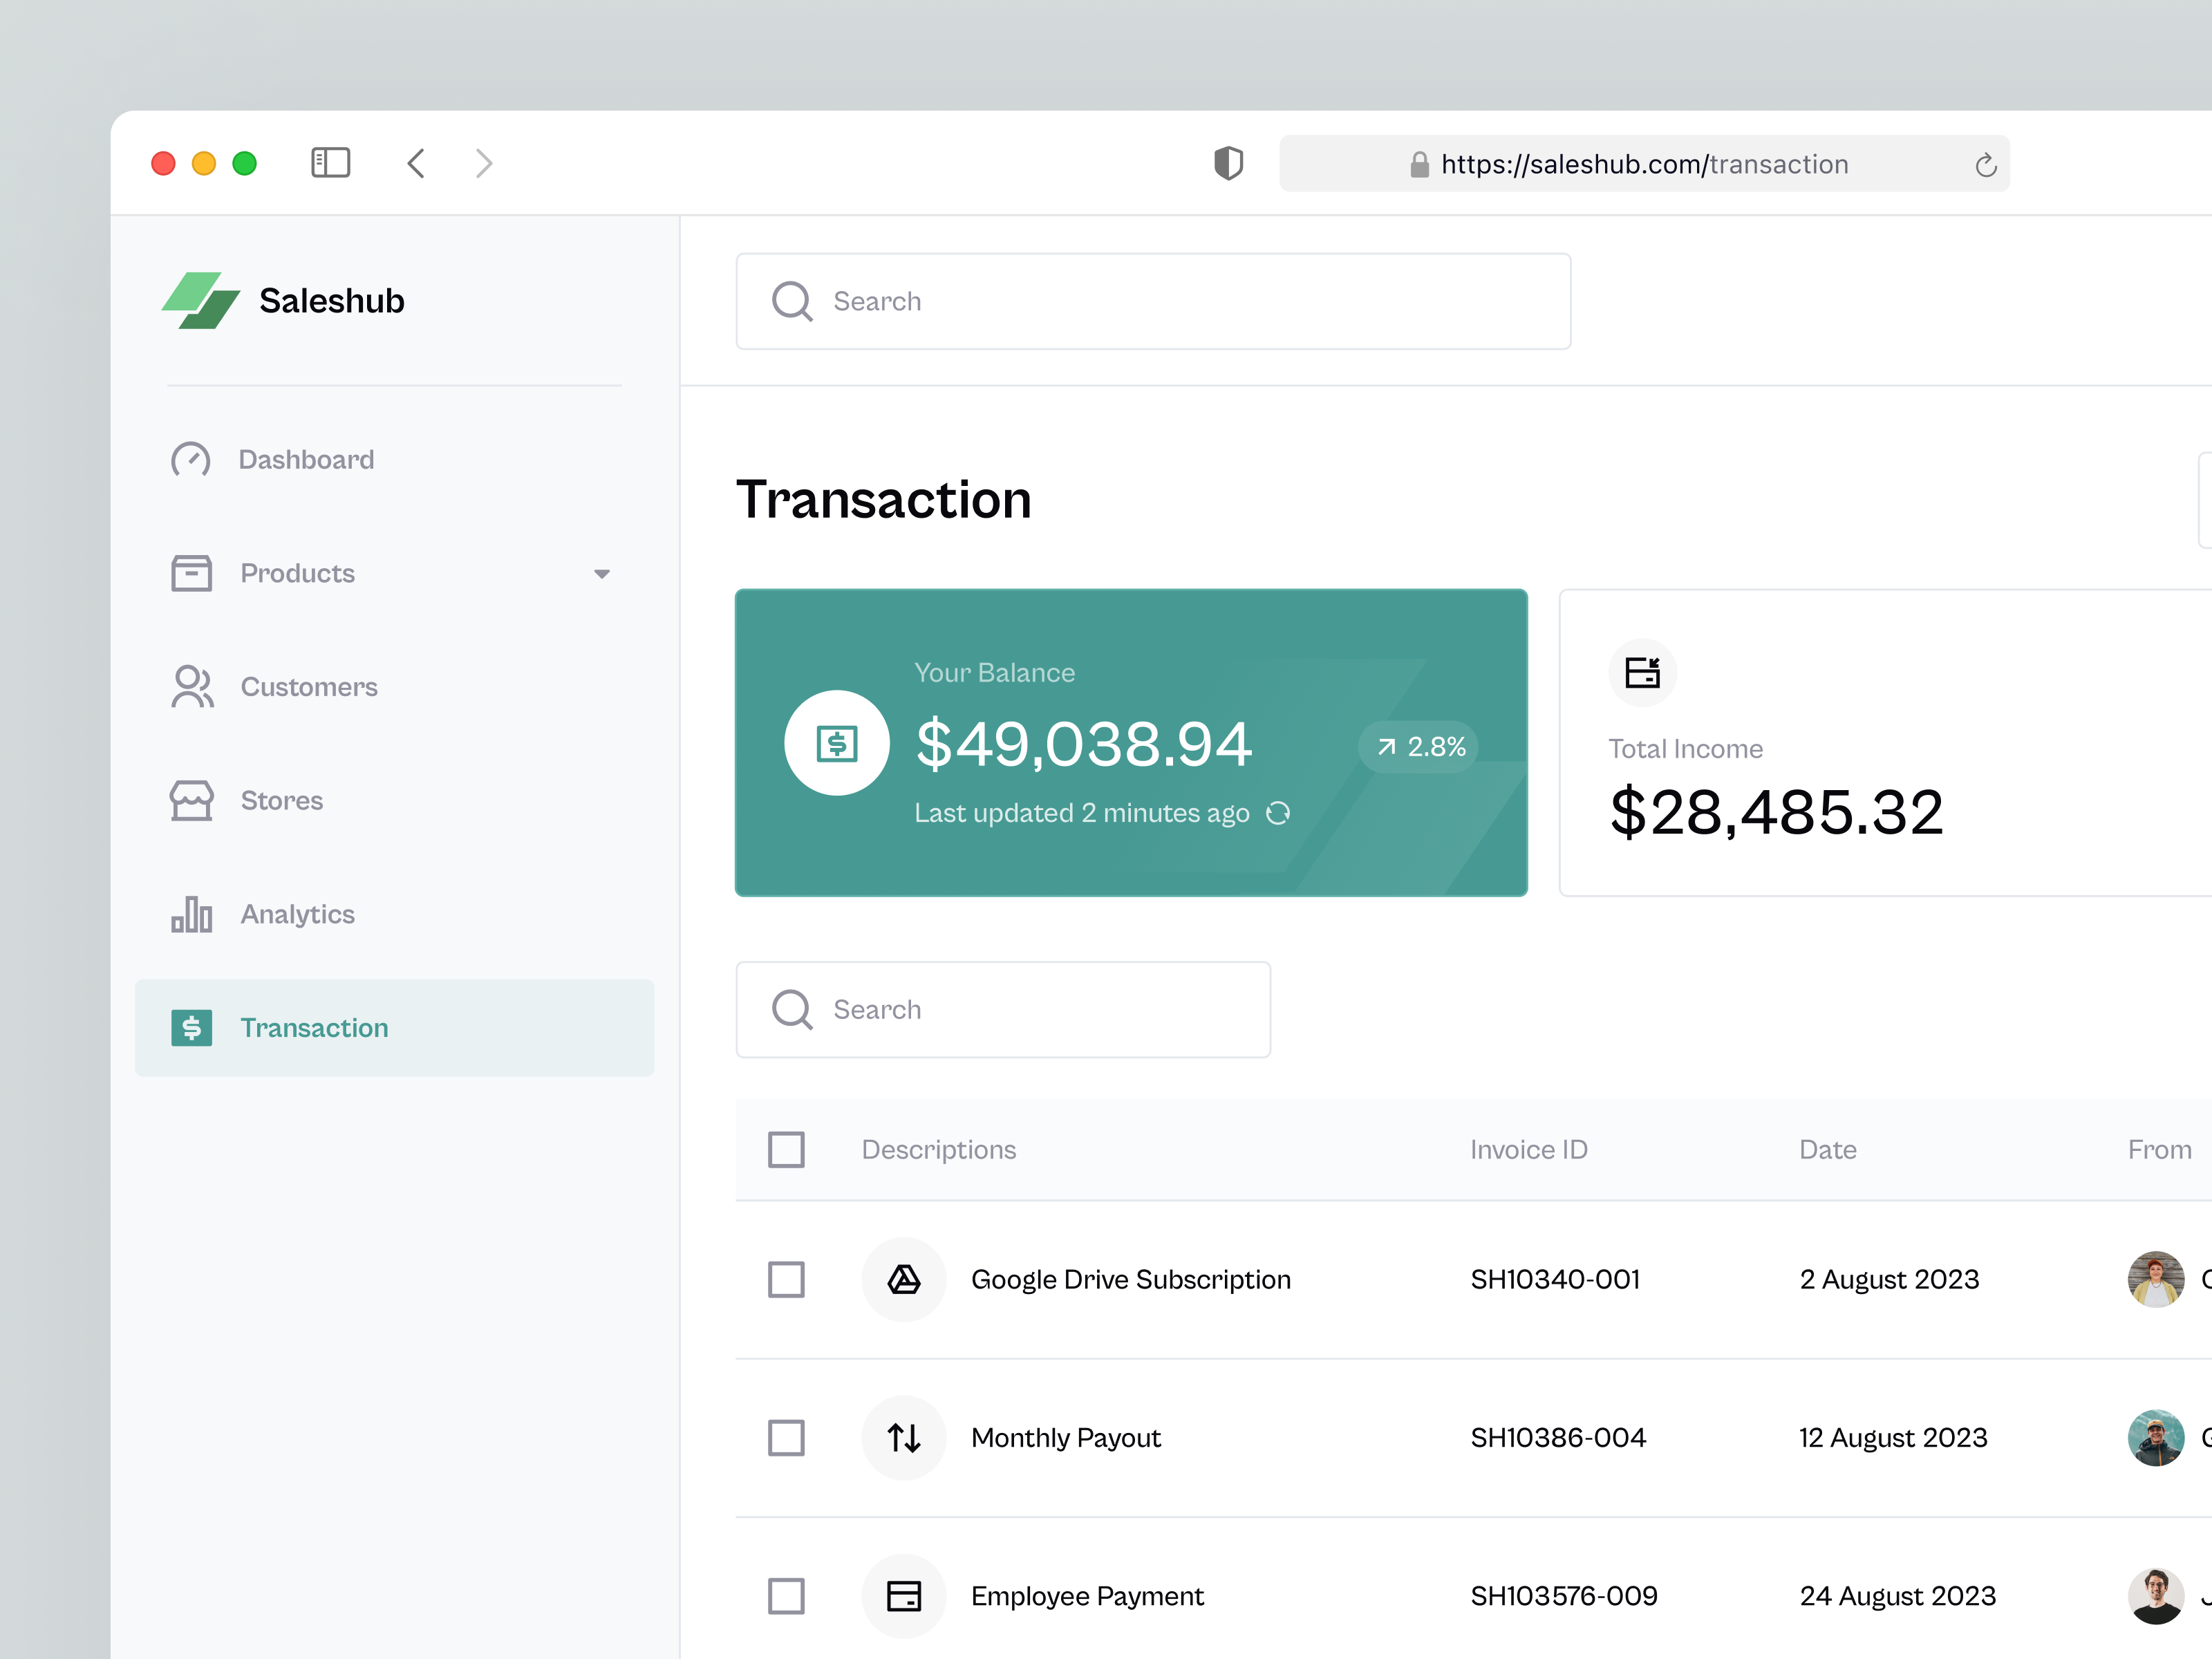This screenshot has width=2212, height=1659.
Task: Expand the Products dropdown chevron
Action: [602, 574]
